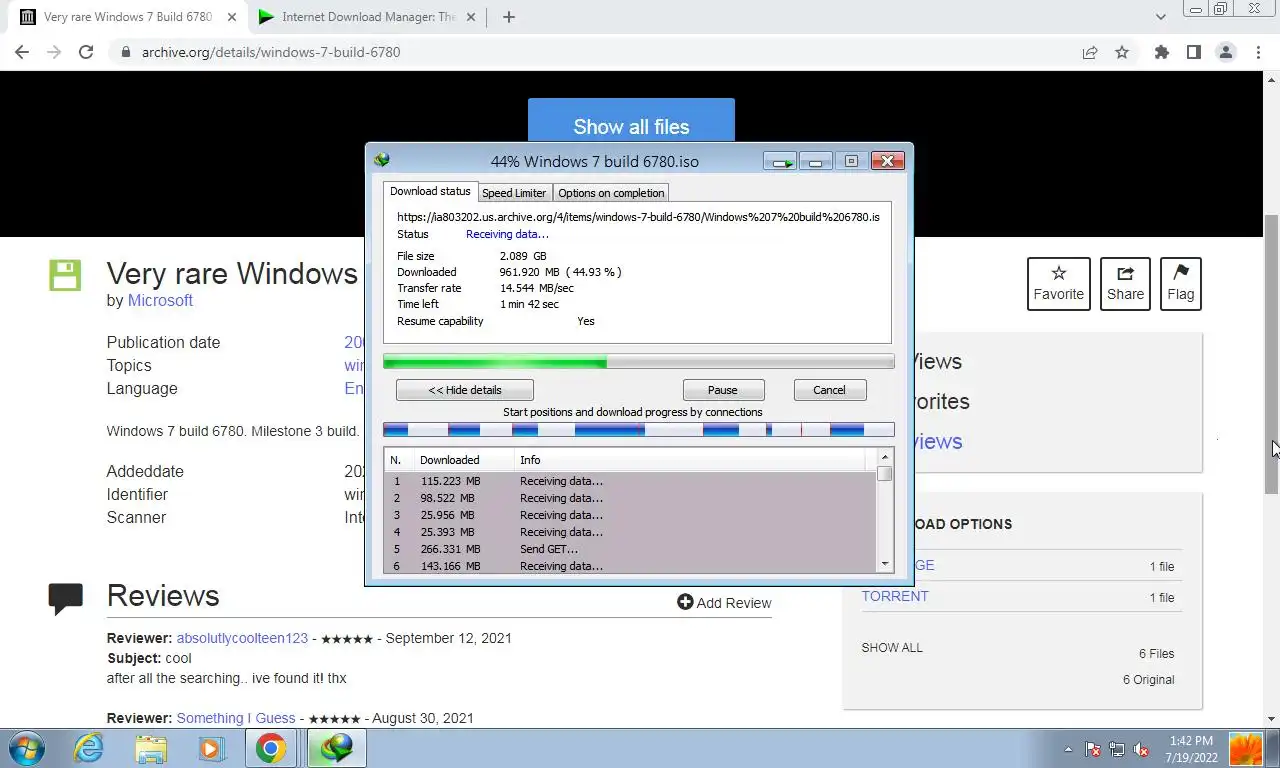Click the IDM tray-minimize button in dialog title bar
This screenshot has height=768, width=1280.
pos(780,161)
